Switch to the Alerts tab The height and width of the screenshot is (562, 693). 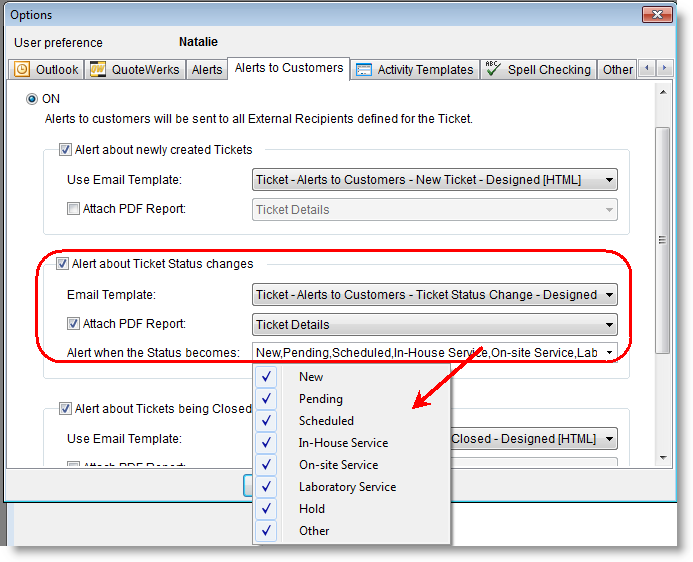[207, 70]
